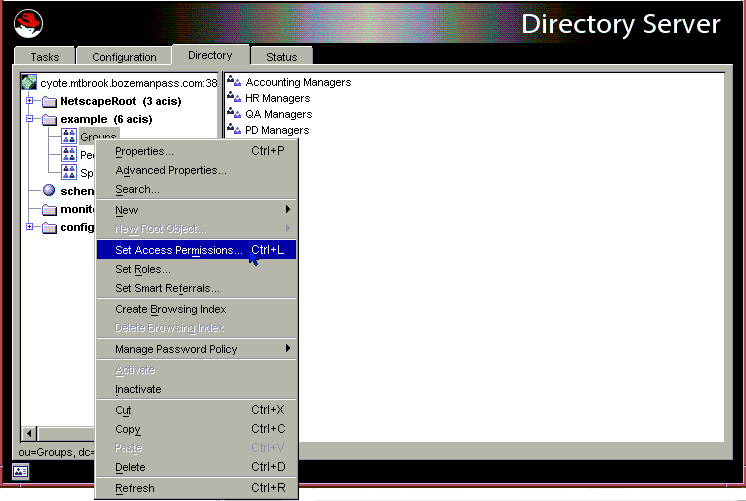This screenshot has width=746, height=501.
Task: Select the PD Managers entry
Action: [x=277, y=130]
